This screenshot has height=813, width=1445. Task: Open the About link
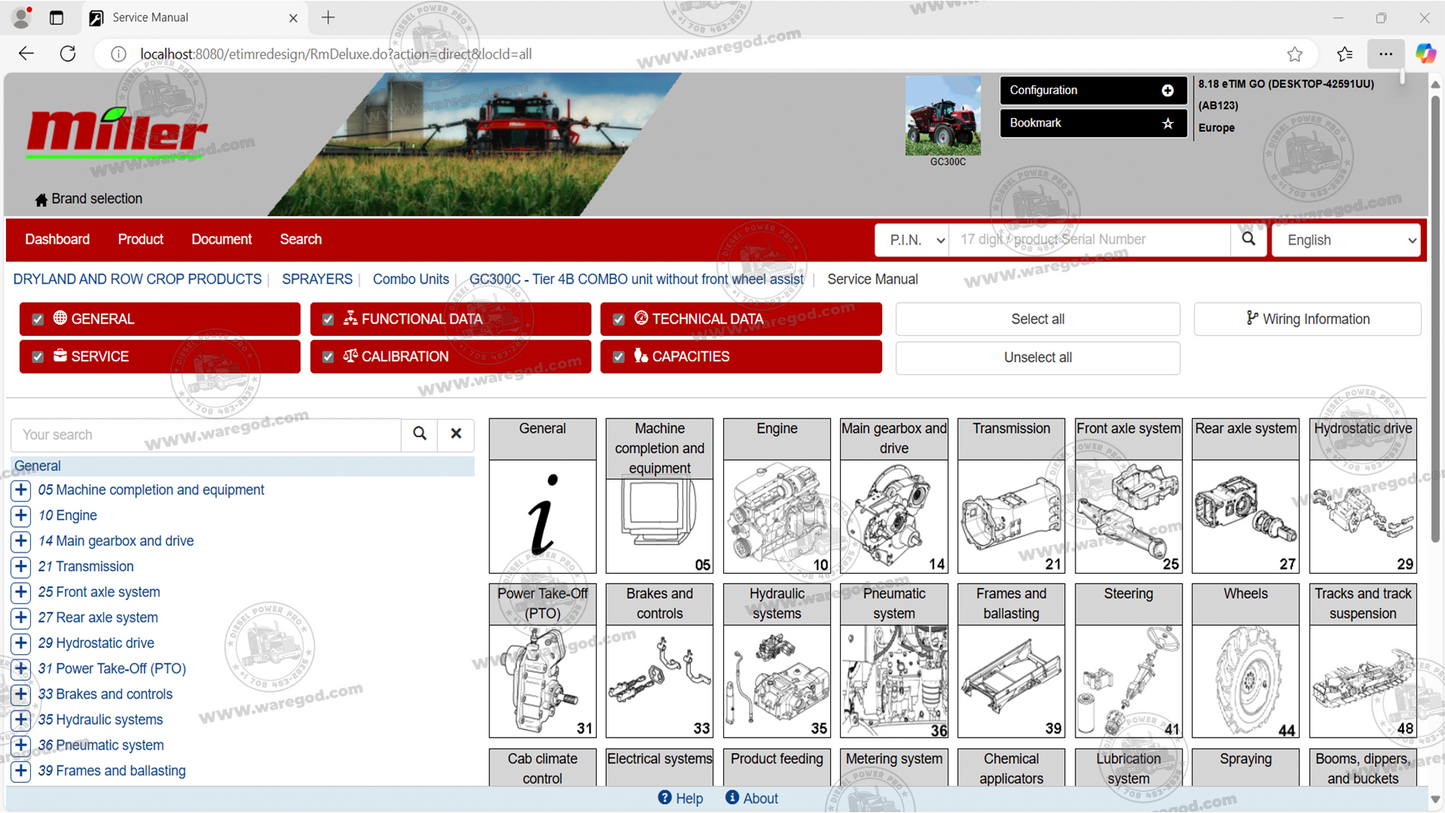[751, 798]
